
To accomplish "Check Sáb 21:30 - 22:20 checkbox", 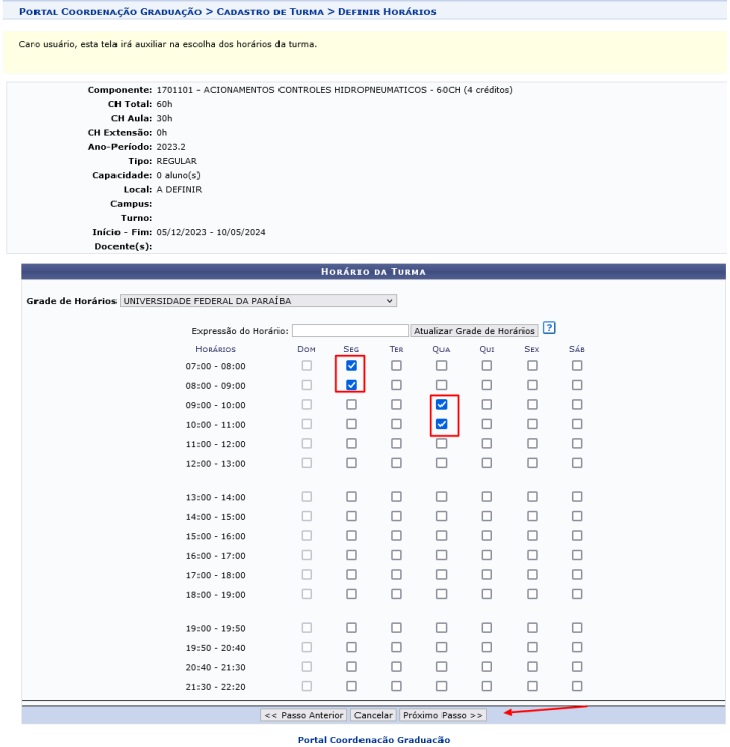I will pyautogui.click(x=577, y=686).
